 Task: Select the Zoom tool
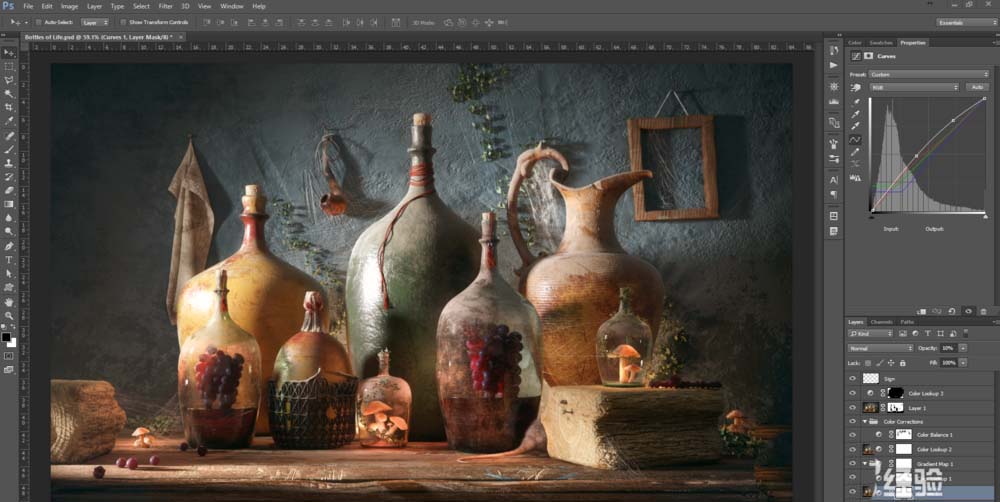click(x=9, y=315)
